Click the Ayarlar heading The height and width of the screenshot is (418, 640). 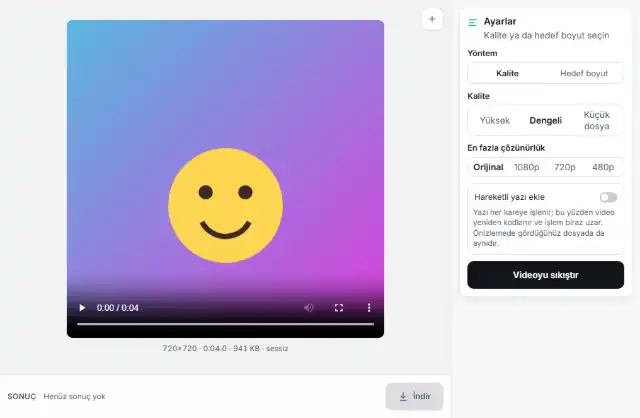(500, 21)
